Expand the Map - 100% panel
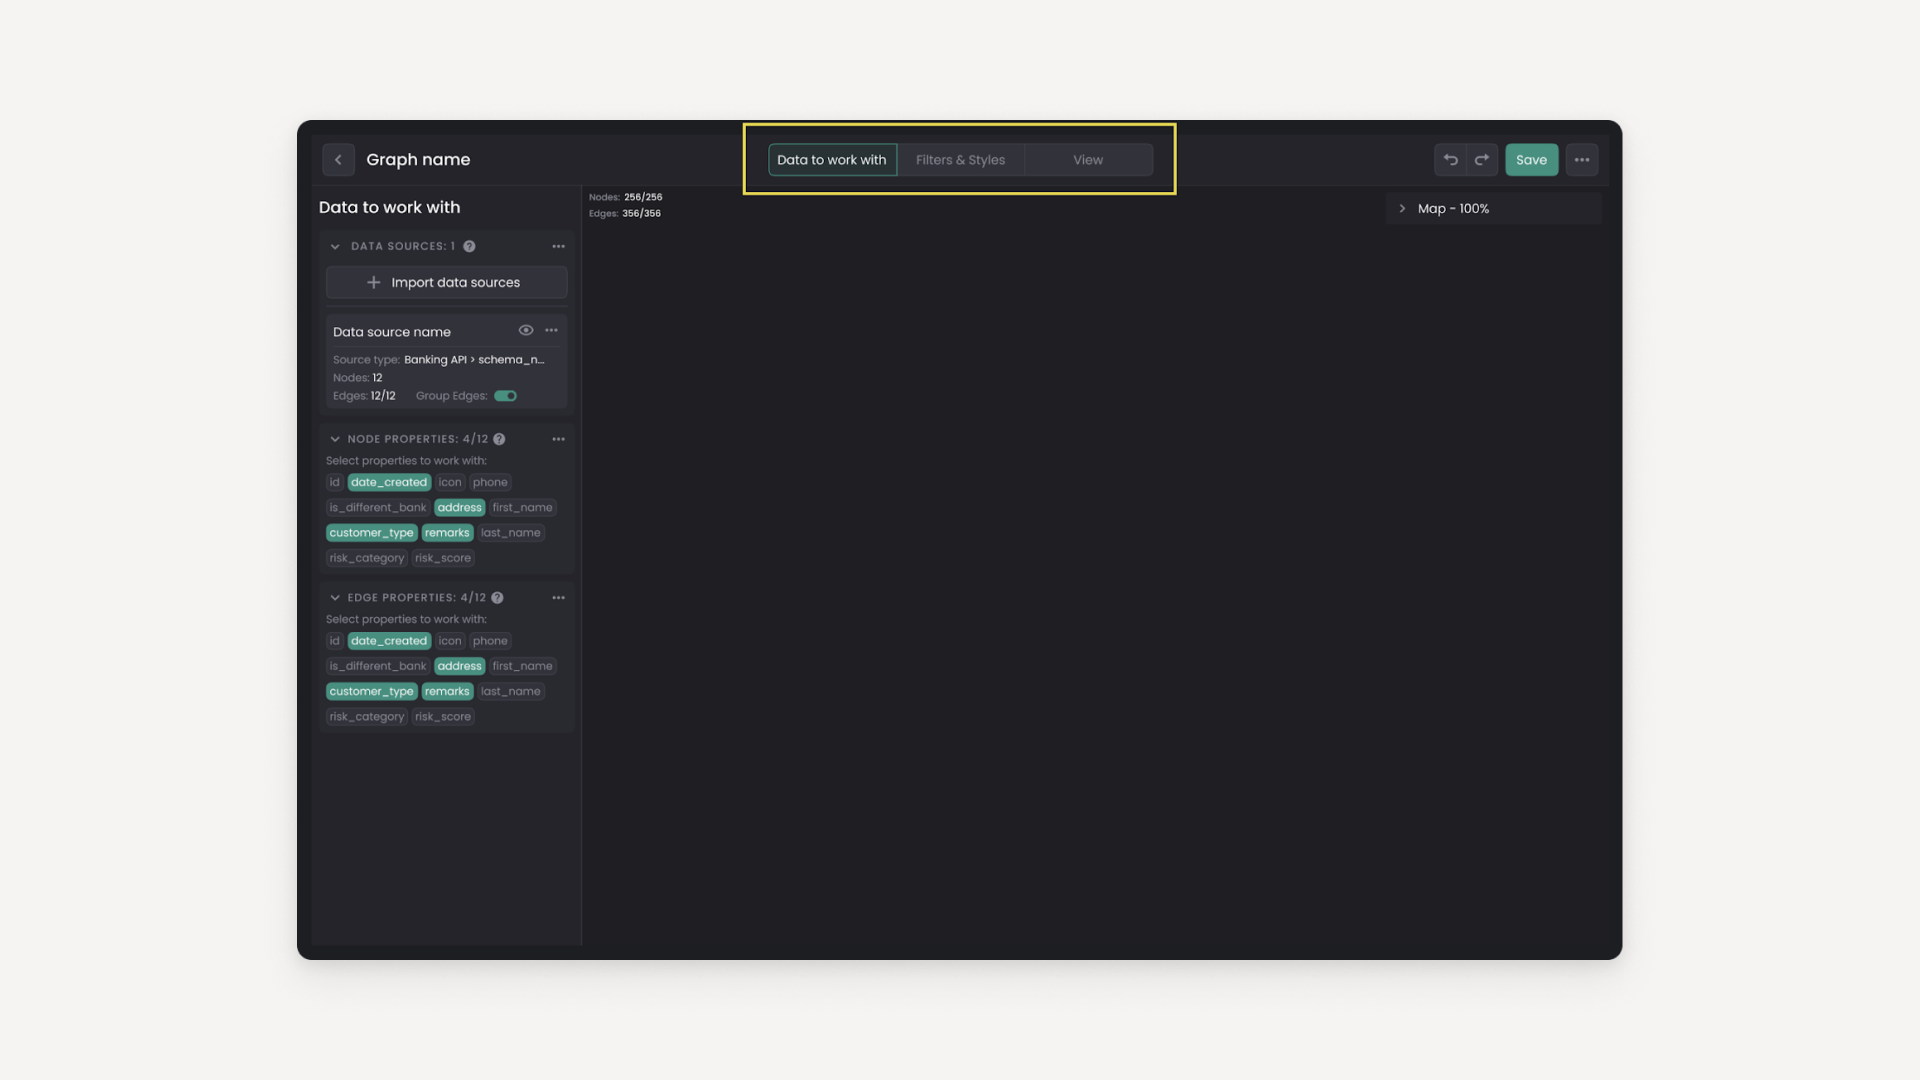1920x1081 pixels. tap(1402, 209)
